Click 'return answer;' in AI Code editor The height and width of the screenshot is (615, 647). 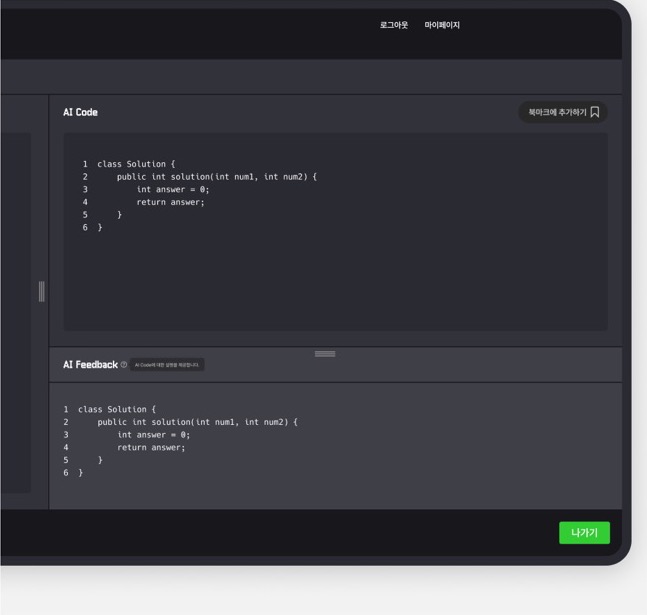click(170, 202)
